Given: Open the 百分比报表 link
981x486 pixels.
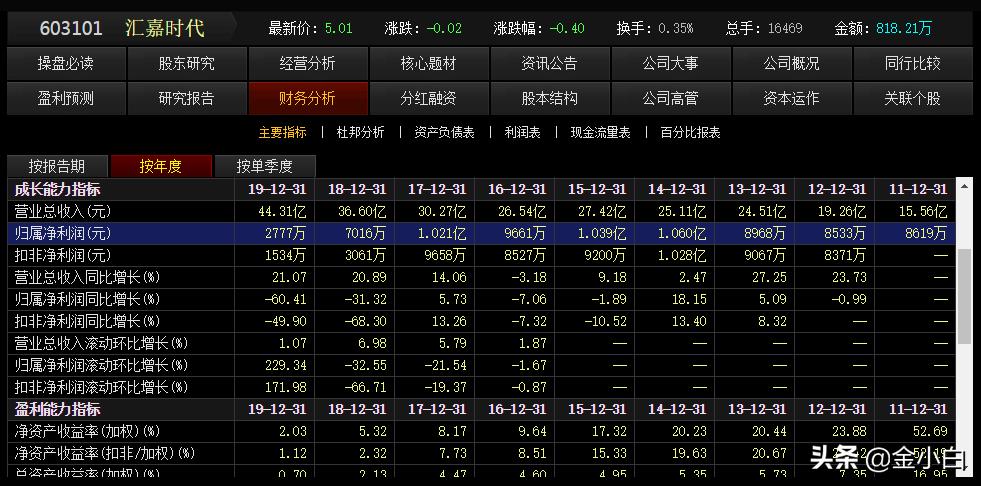Looking at the screenshot, I should (x=691, y=133).
